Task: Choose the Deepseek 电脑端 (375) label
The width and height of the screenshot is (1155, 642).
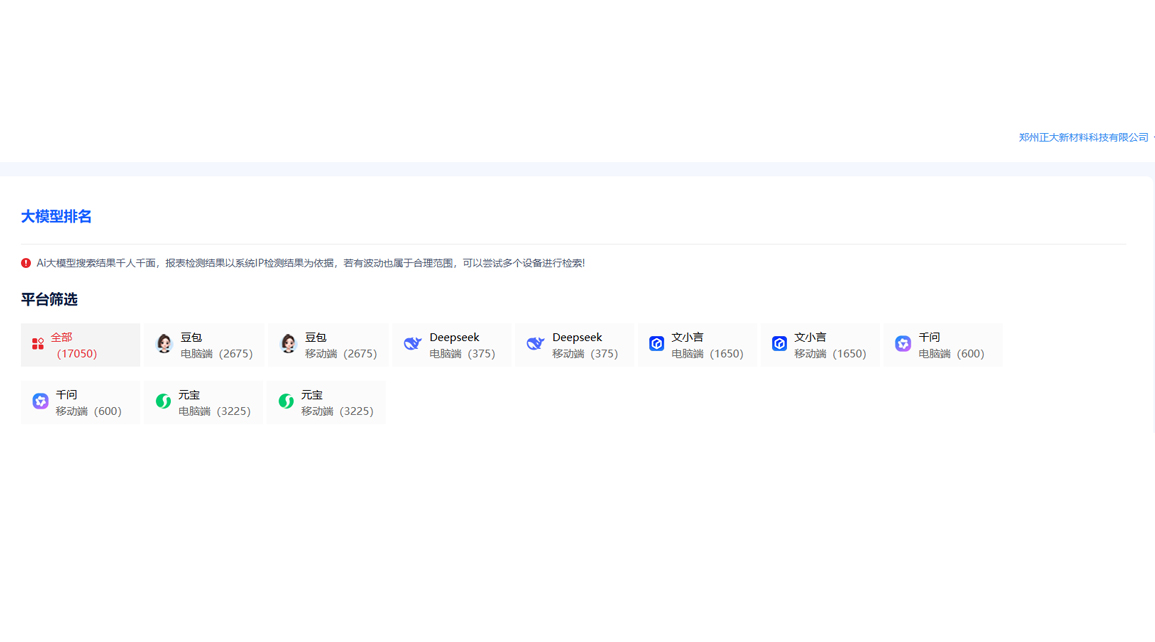Action: (462, 345)
